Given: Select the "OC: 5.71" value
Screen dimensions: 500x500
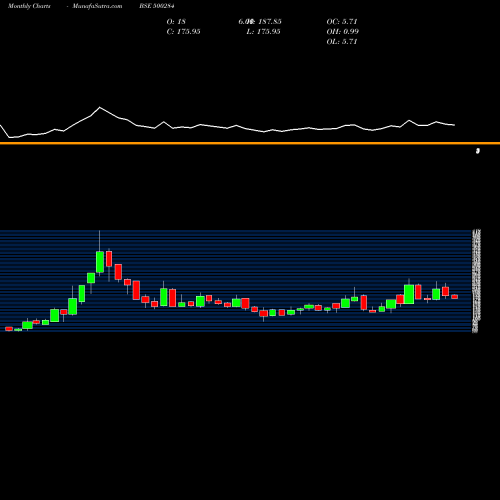Looking at the screenshot, I should point(342,22).
